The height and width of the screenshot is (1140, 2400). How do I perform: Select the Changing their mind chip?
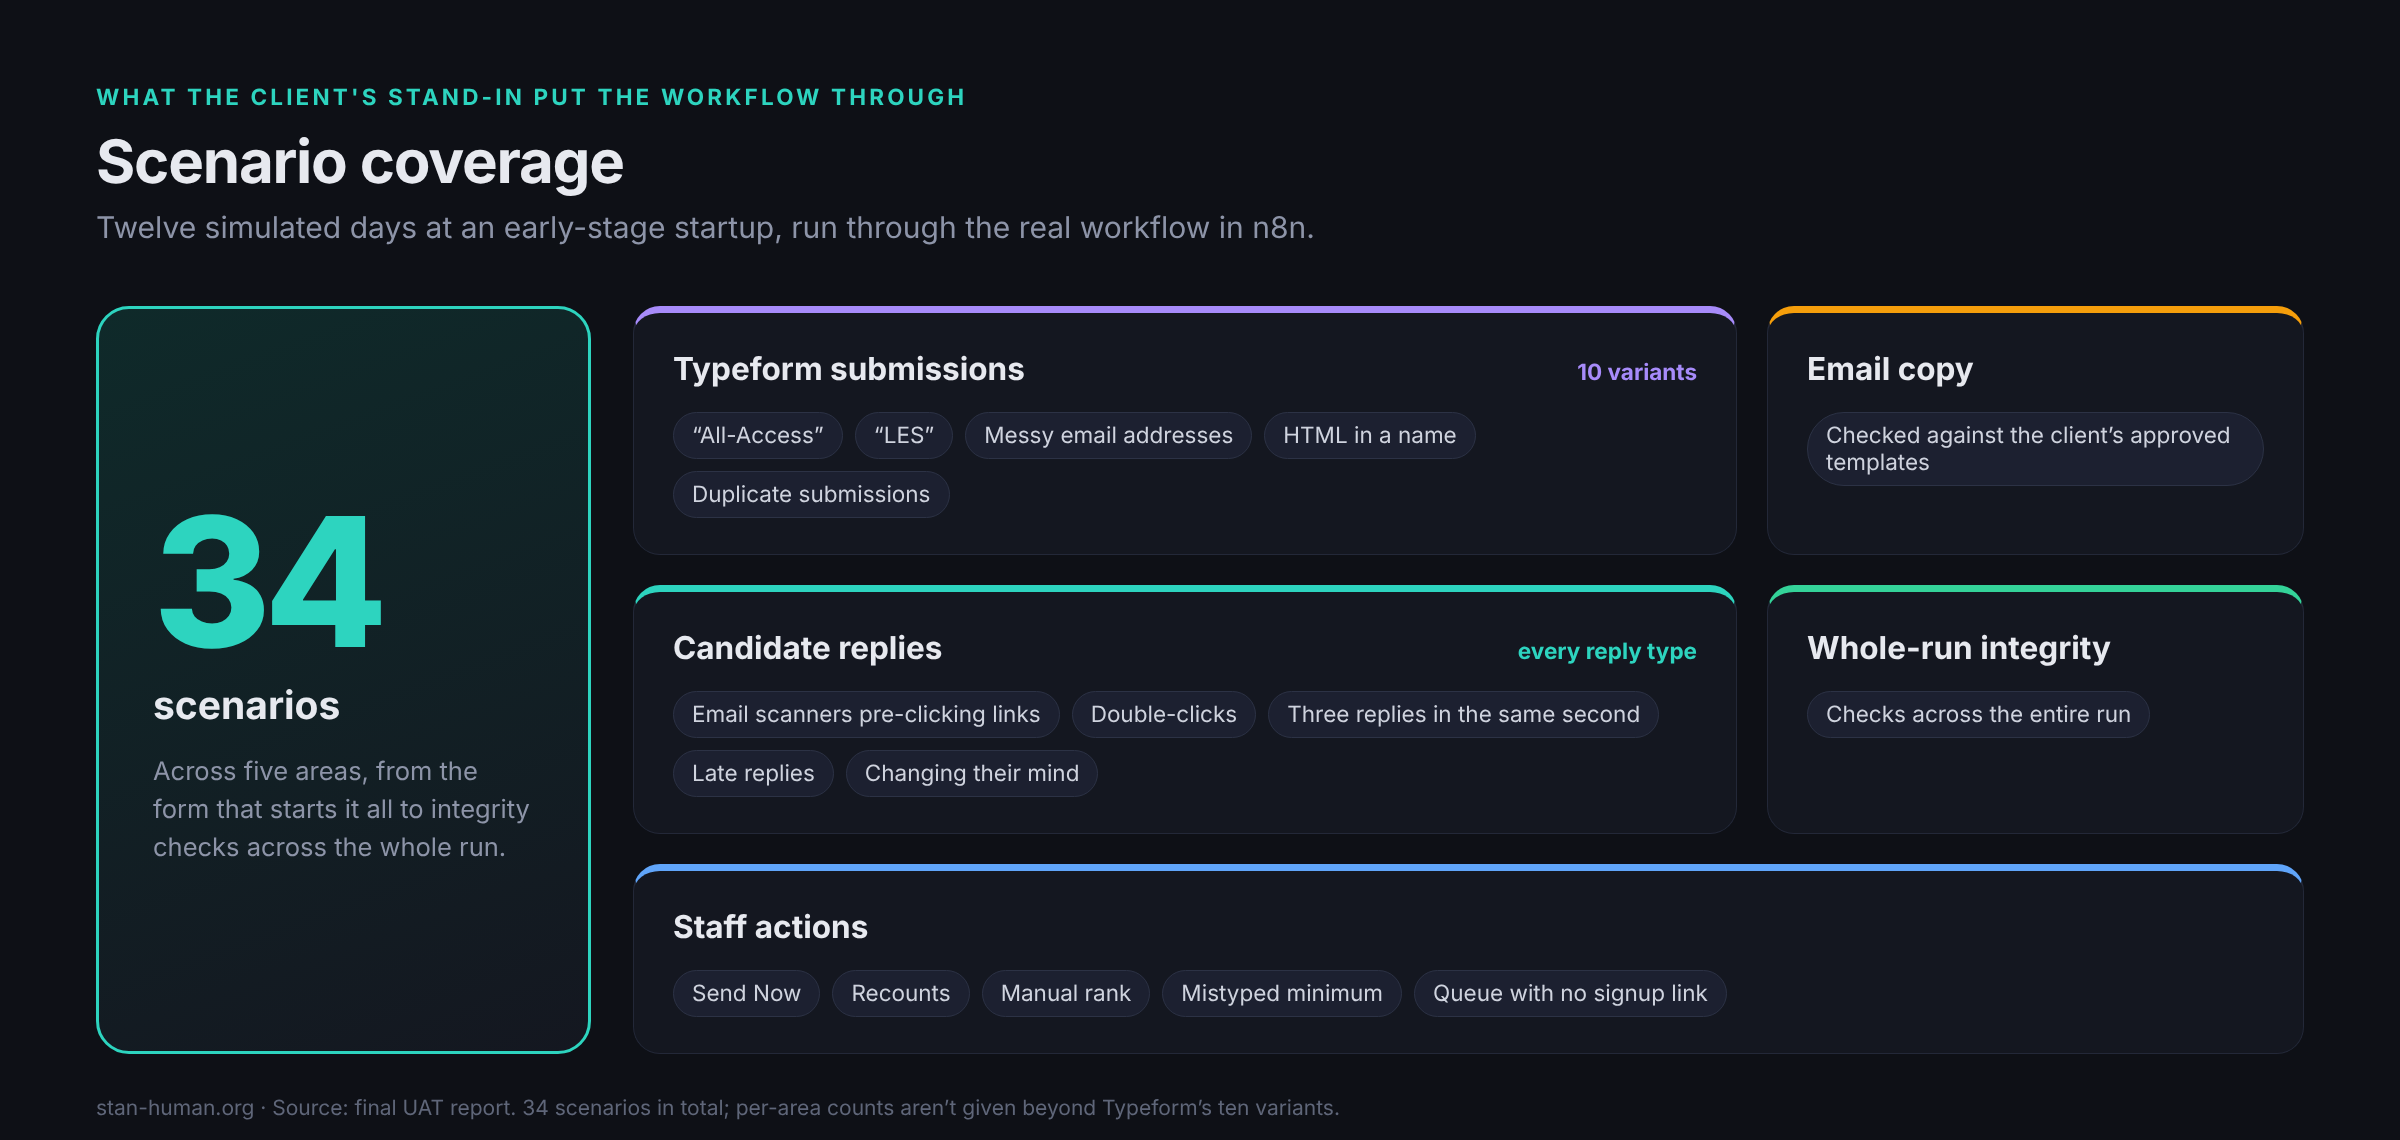click(x=971, y=773)
